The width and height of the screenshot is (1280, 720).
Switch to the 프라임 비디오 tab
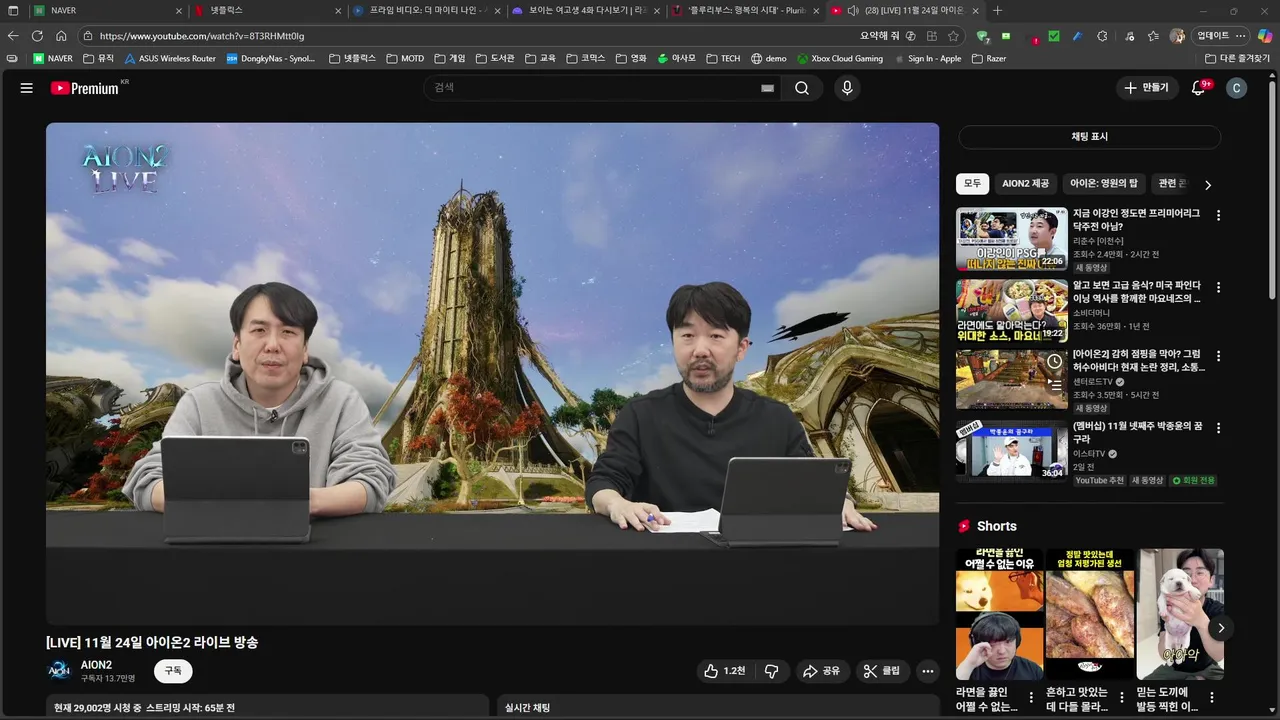[425, 11]
